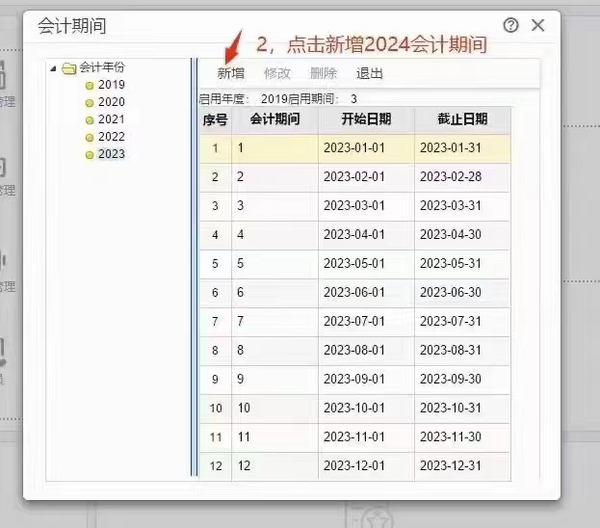
Task: Click the 新增 toolbar button
Action: tap(231, 73)
